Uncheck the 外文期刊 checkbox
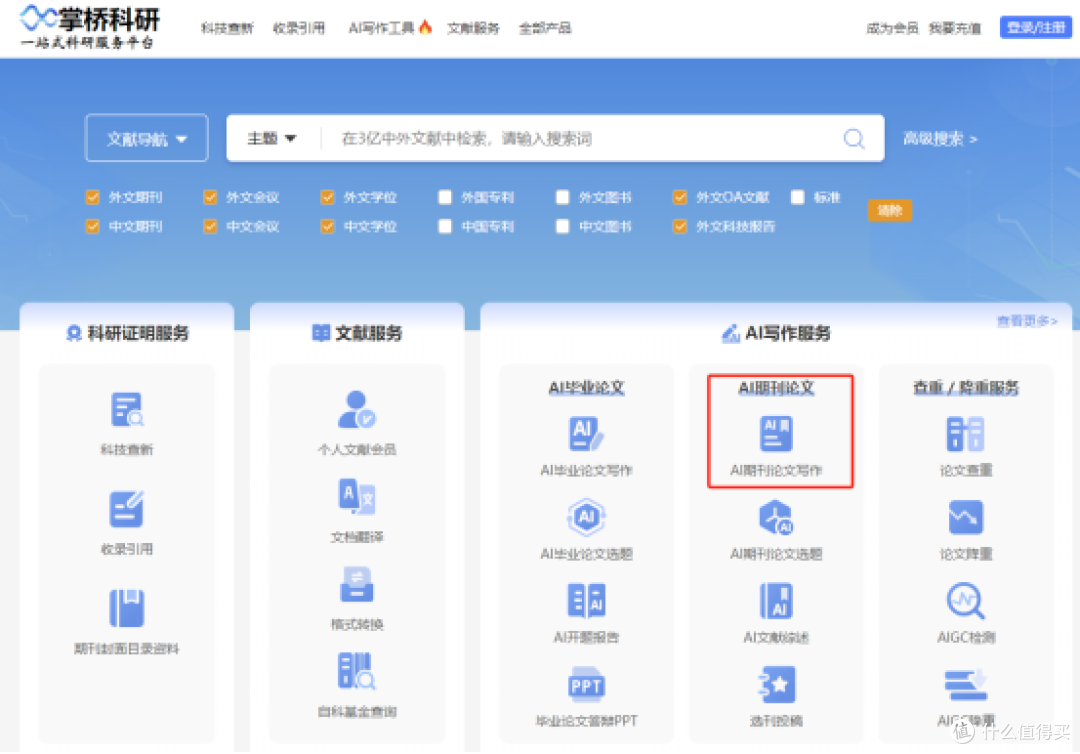This screenshot has height=754, width=1080. pos(92,198)
